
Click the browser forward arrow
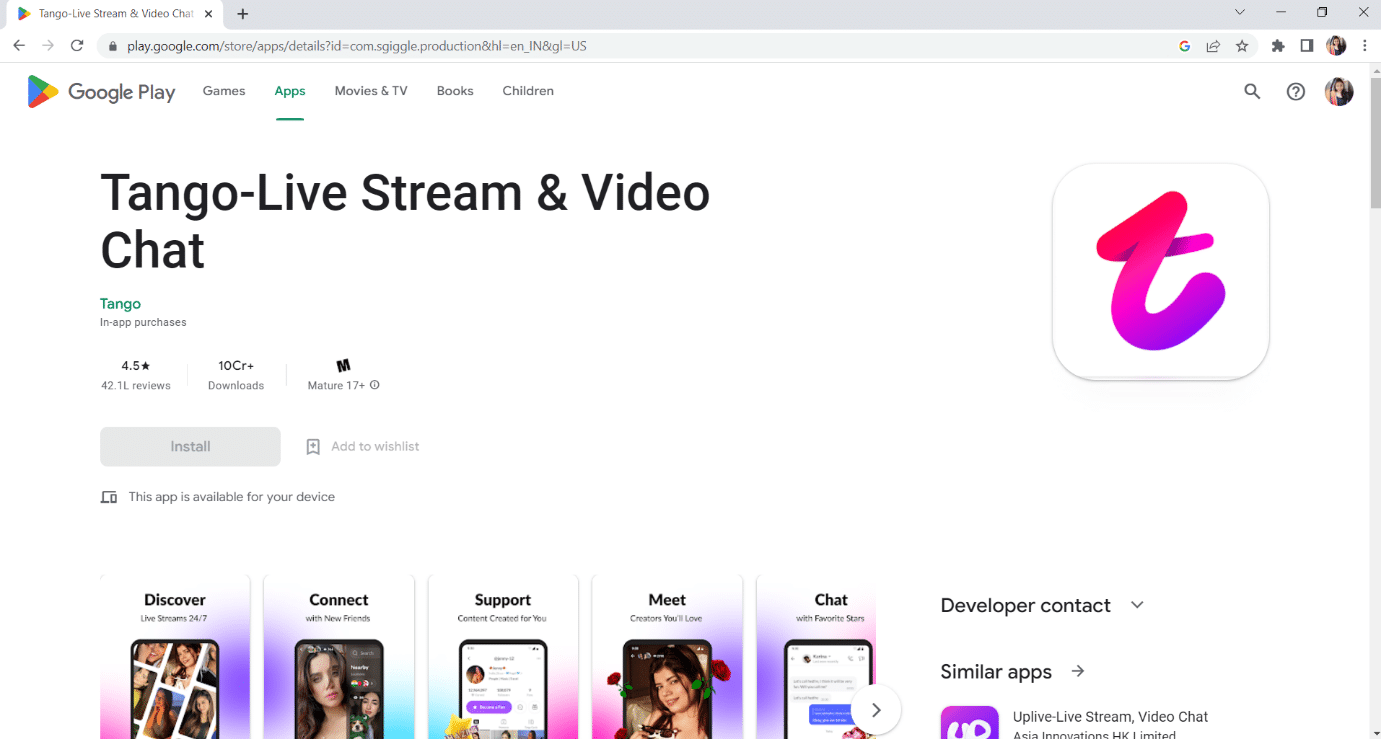[47, 46]
